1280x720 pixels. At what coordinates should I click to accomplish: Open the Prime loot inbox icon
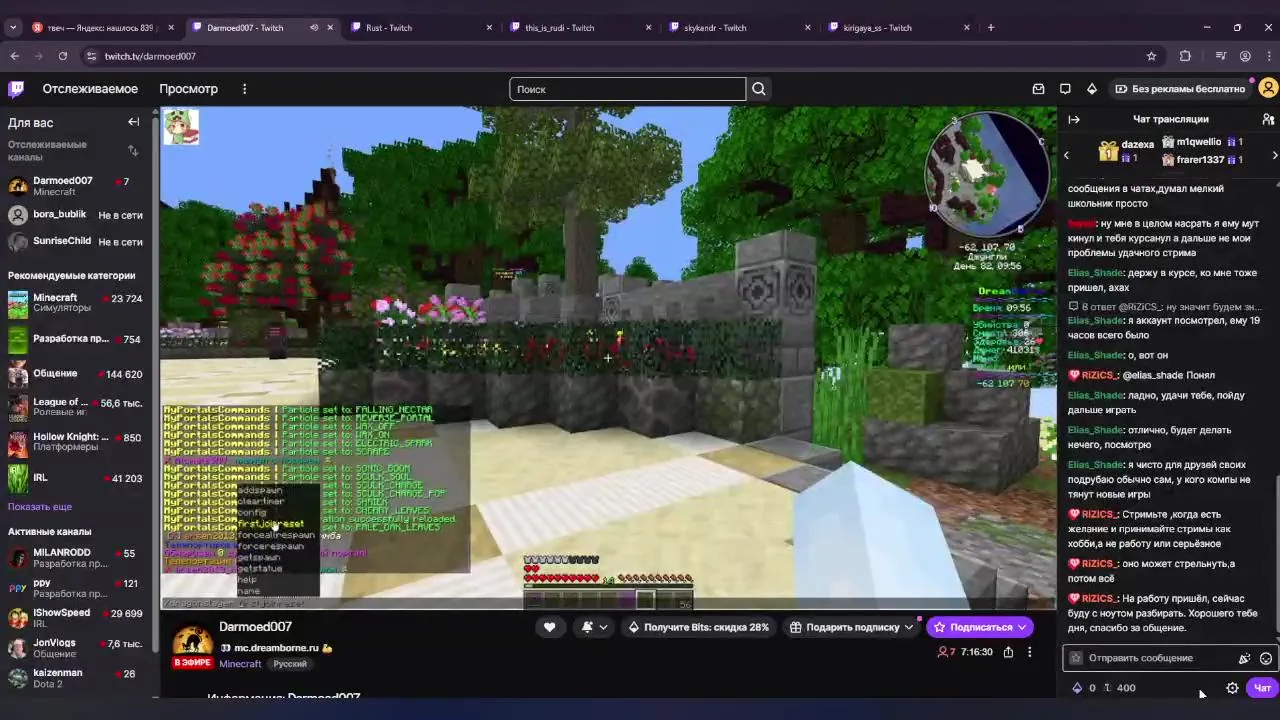pos(1038,89)
